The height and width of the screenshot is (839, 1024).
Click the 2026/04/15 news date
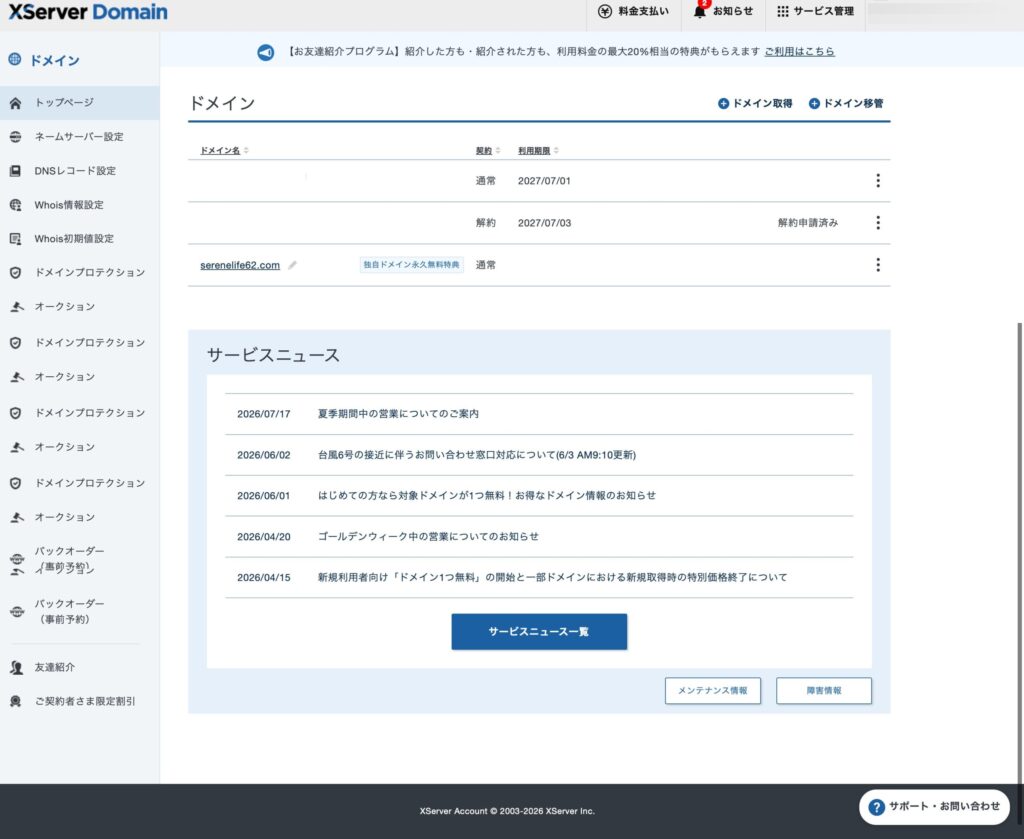(264, 578)
